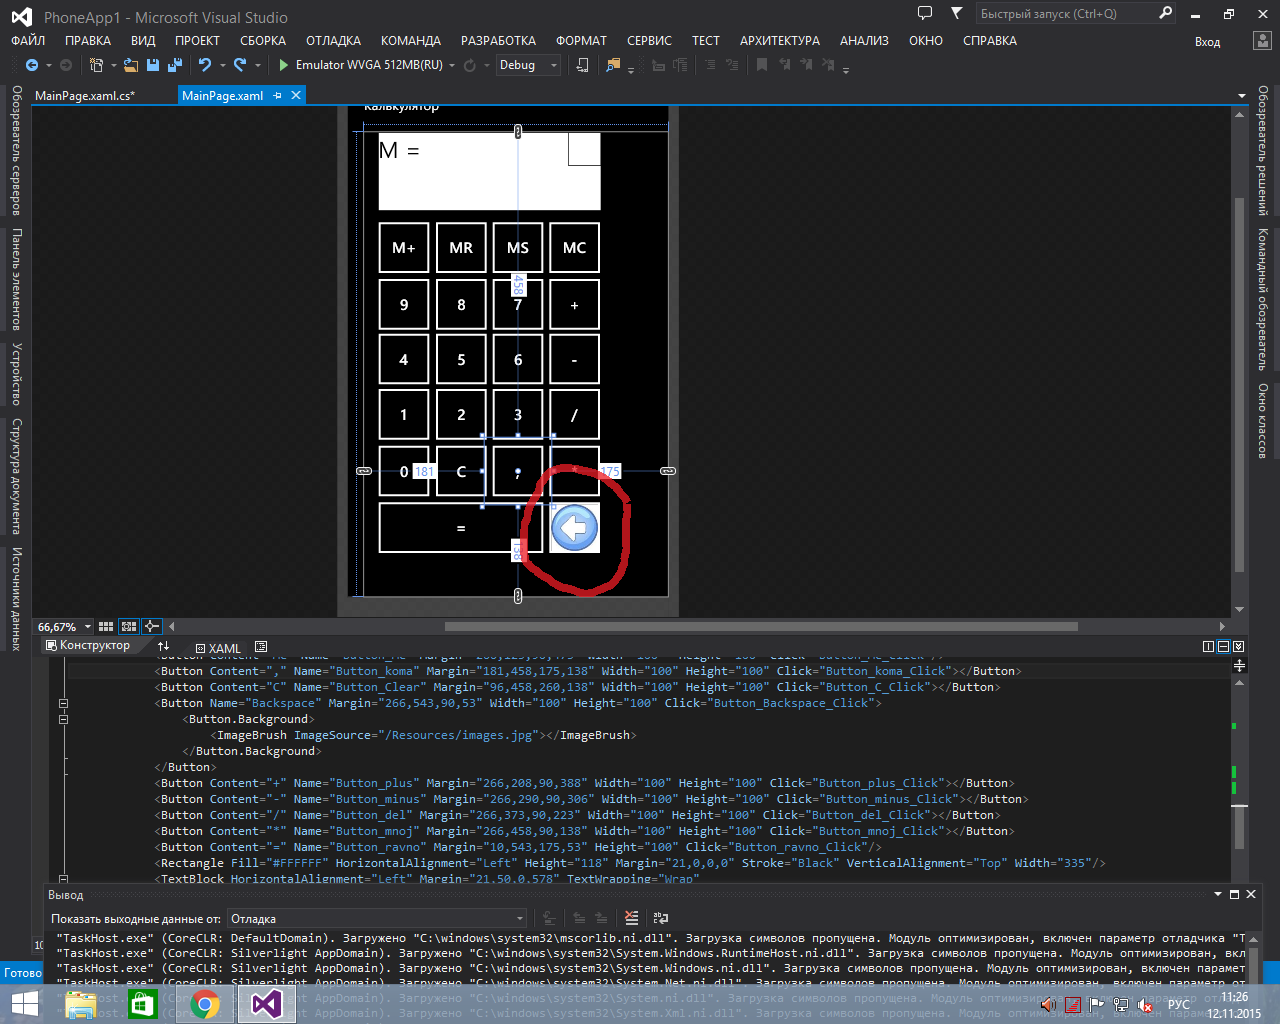Open the ОТЛАДКА menu
Image resolution: width=1280 pixels, height=1024 pixels.
tap(333, 41)
